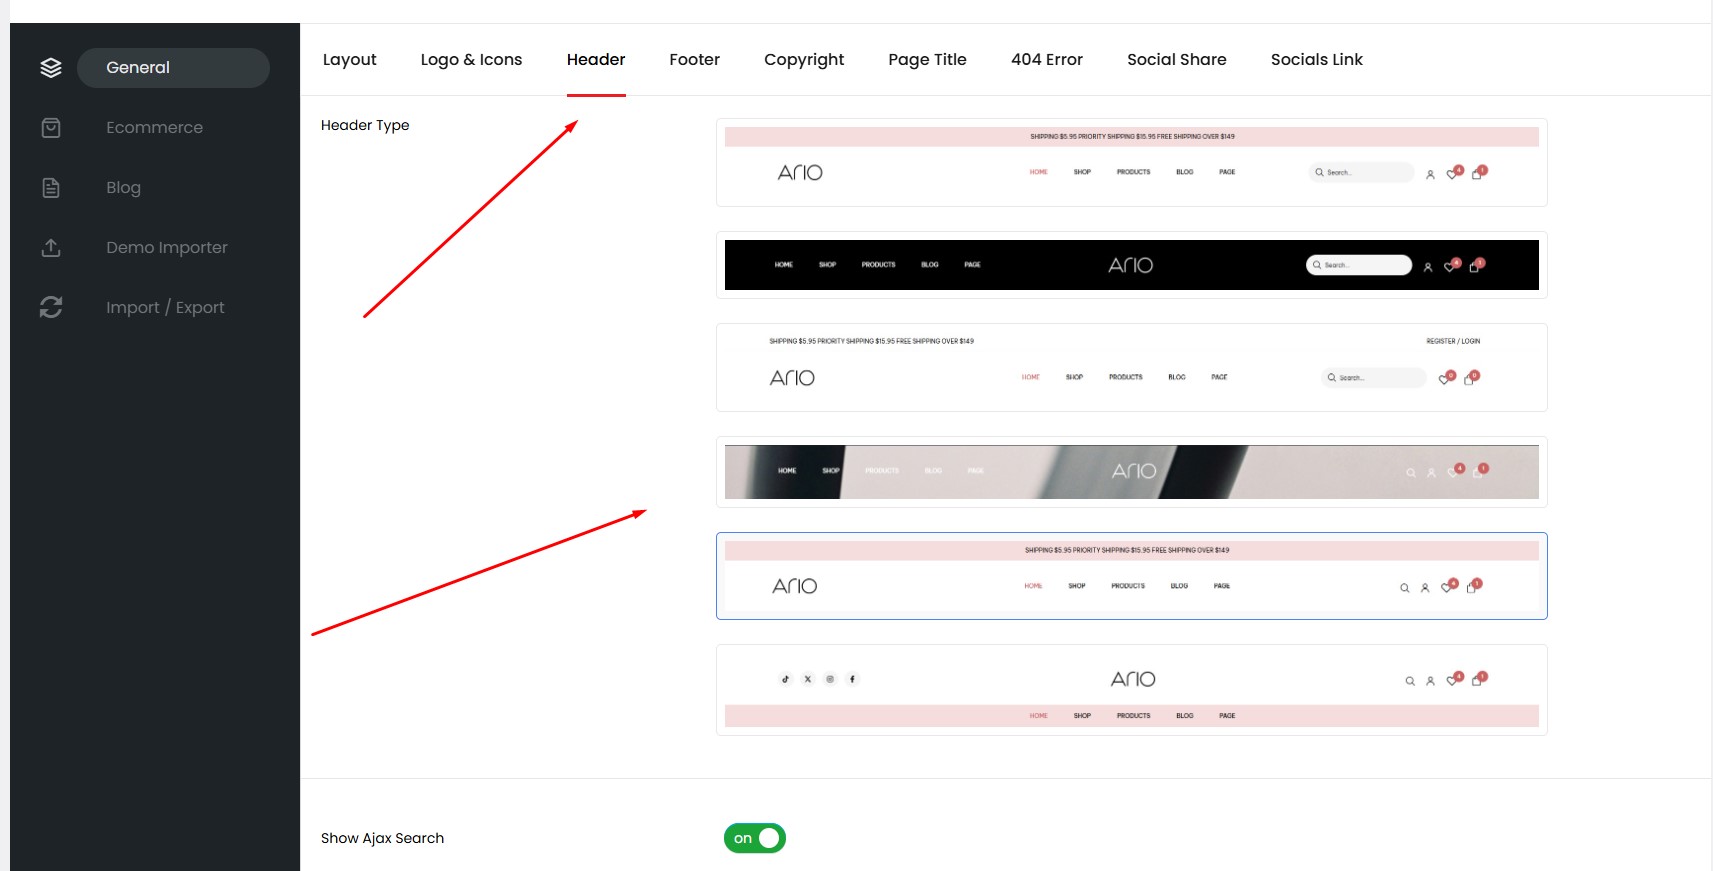Switch to Logo & Icons tab
Screen dimensions: 1713x871
pos(471,60)
